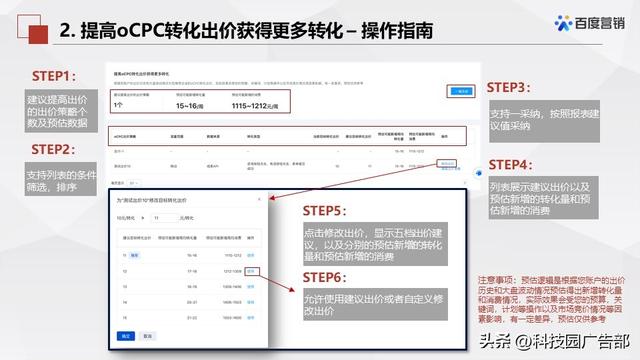
Task: Click the blue 确定 button in the dialog
Action: (126, 336)
